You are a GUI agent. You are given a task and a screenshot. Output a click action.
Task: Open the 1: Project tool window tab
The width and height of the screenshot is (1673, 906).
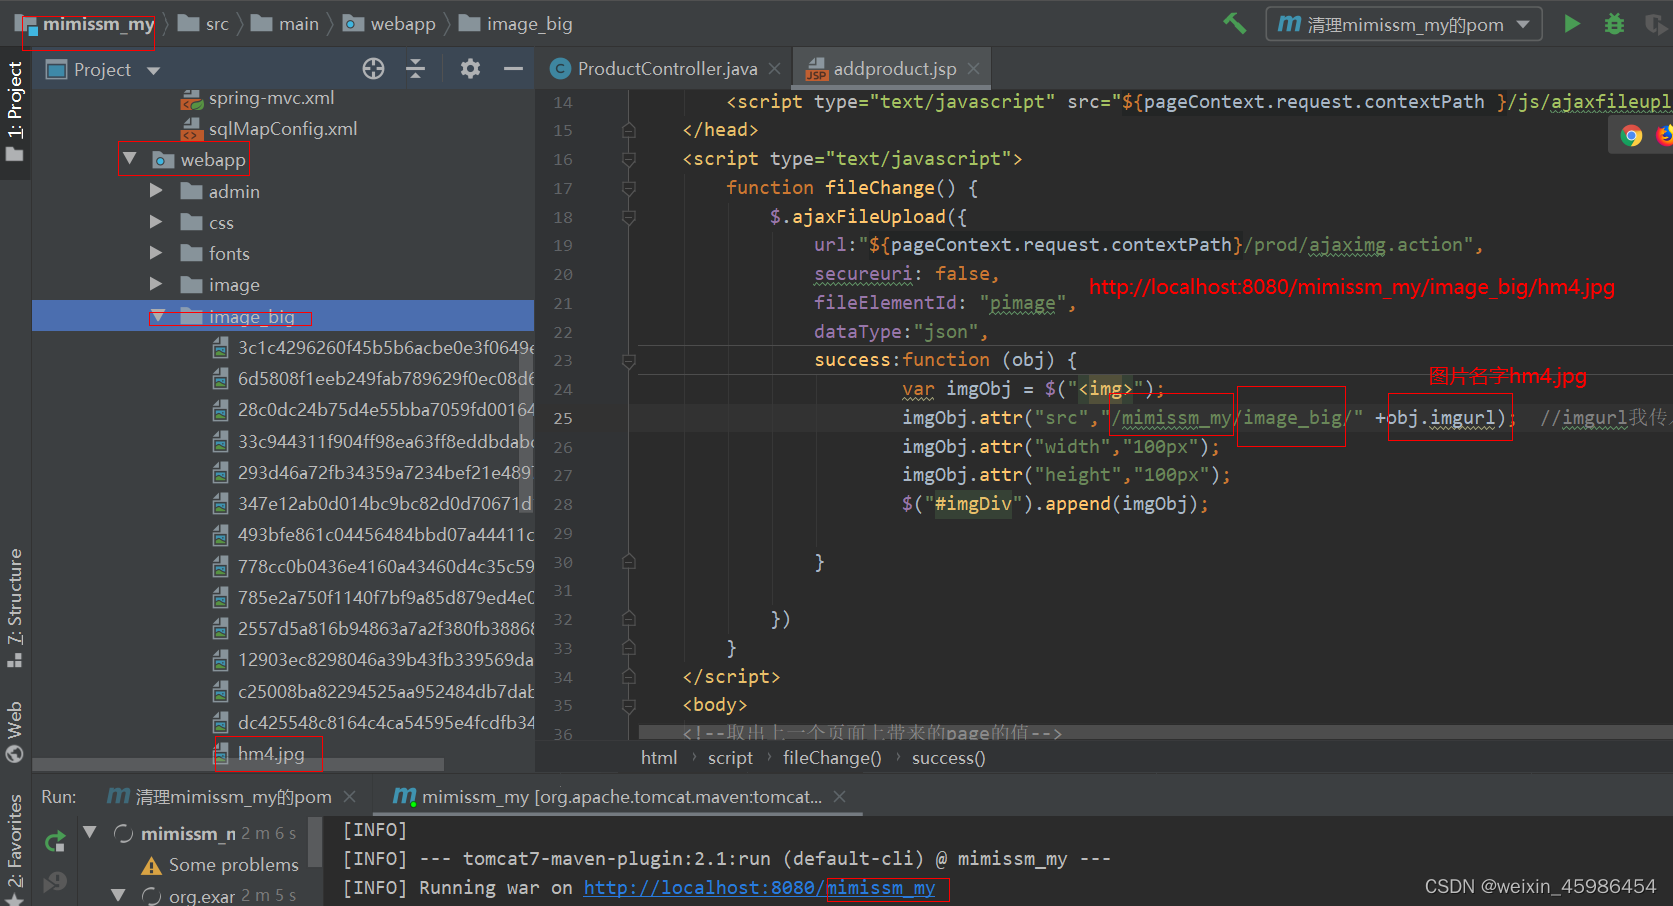tap(15, 112)
